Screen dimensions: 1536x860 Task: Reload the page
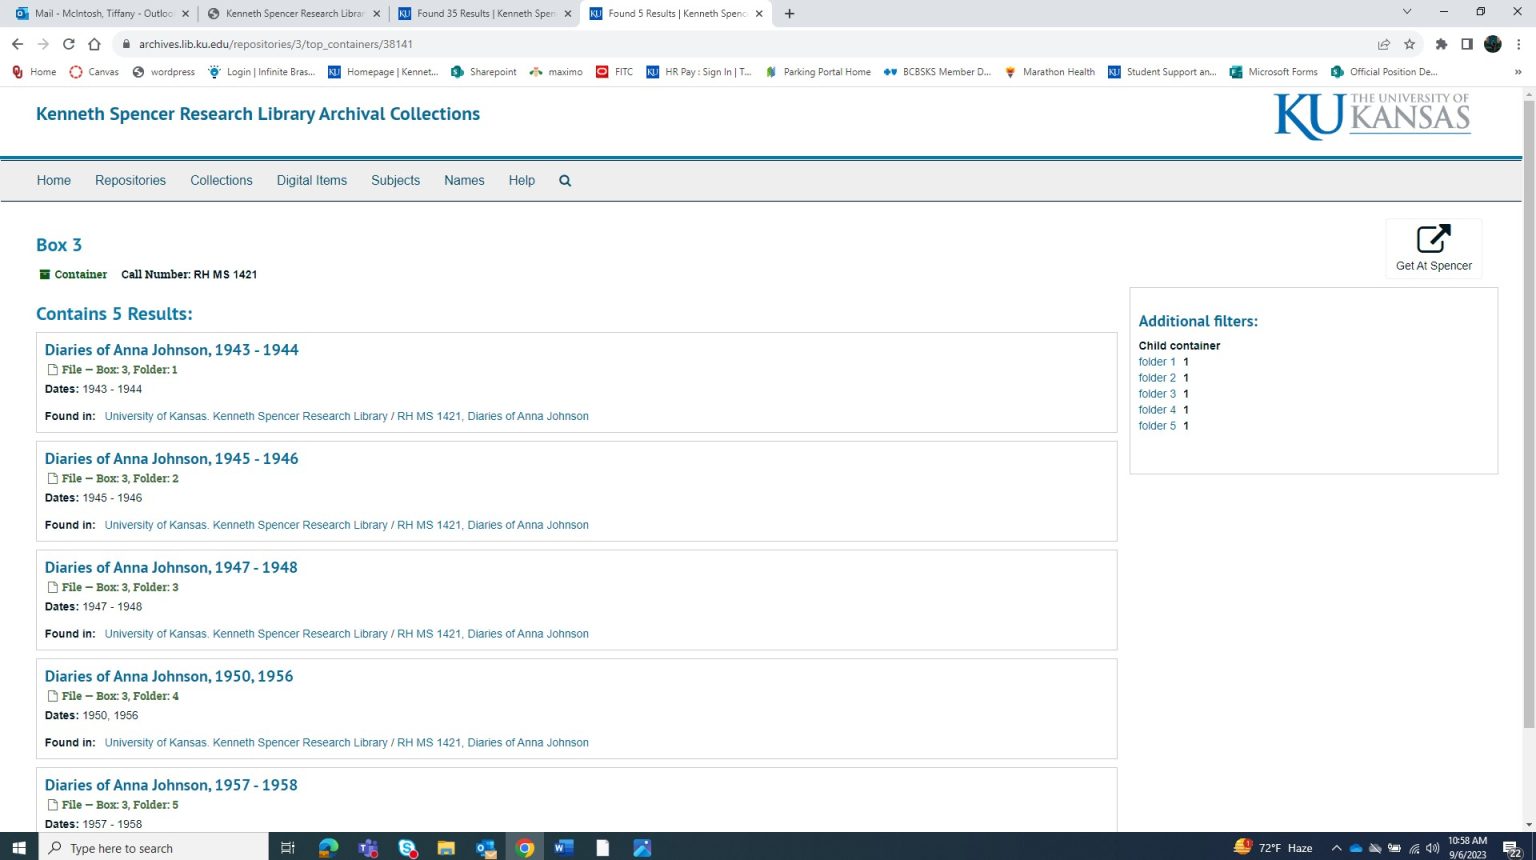[x=69, y=44]
